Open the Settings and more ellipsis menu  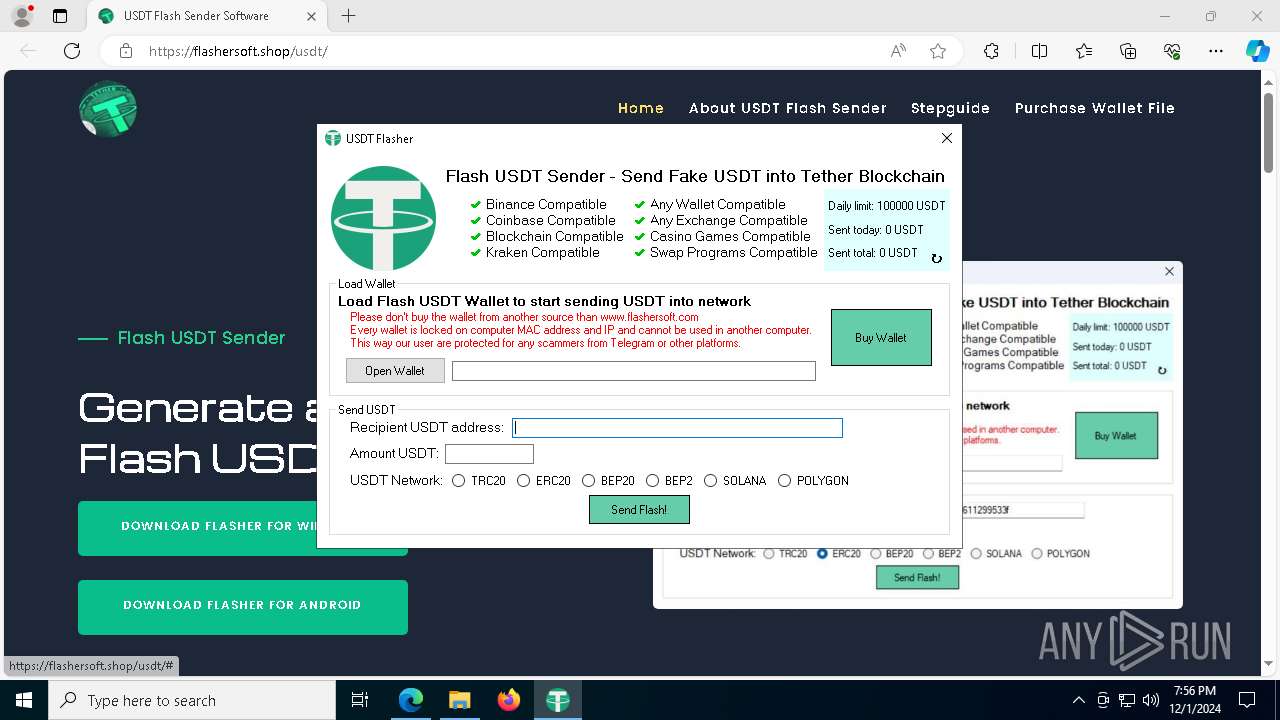(x=1216, y=51)
